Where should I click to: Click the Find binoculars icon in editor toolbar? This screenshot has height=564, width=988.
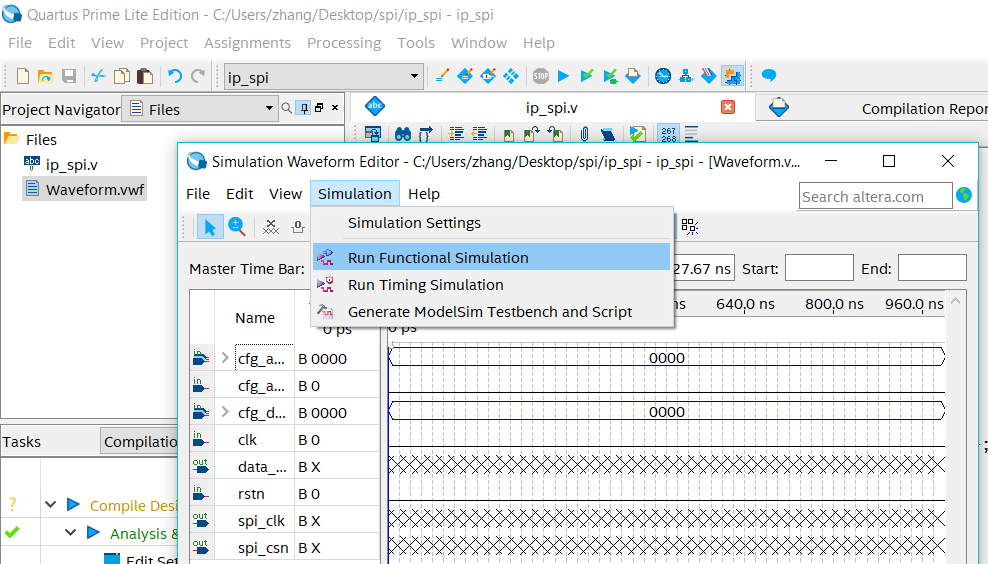(403, 134)
